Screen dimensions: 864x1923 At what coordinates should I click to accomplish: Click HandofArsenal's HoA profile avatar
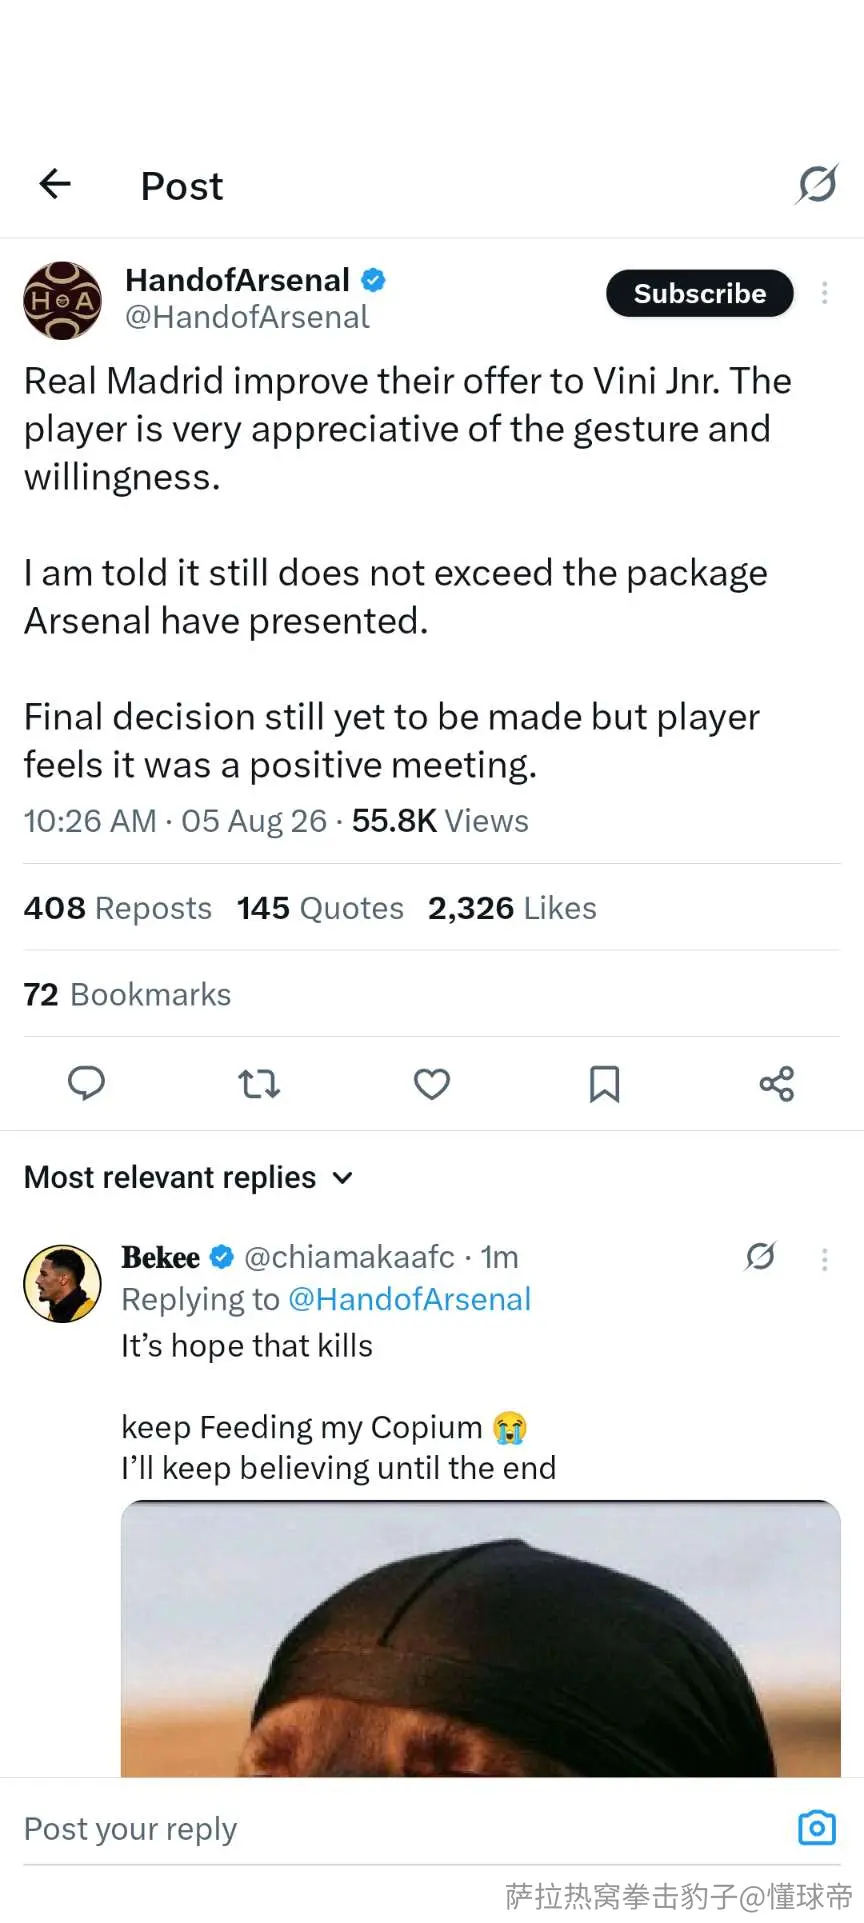(x=62, y=300)
